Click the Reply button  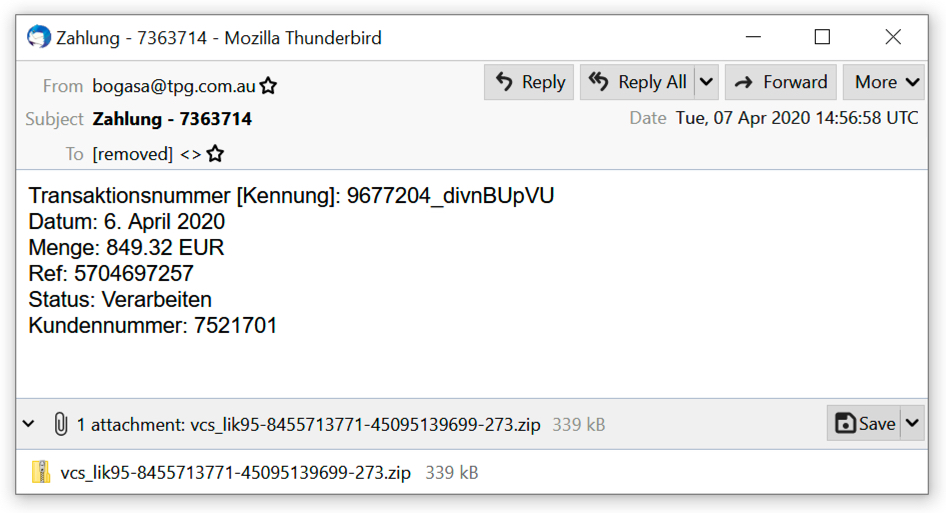[x=530, y=82]
